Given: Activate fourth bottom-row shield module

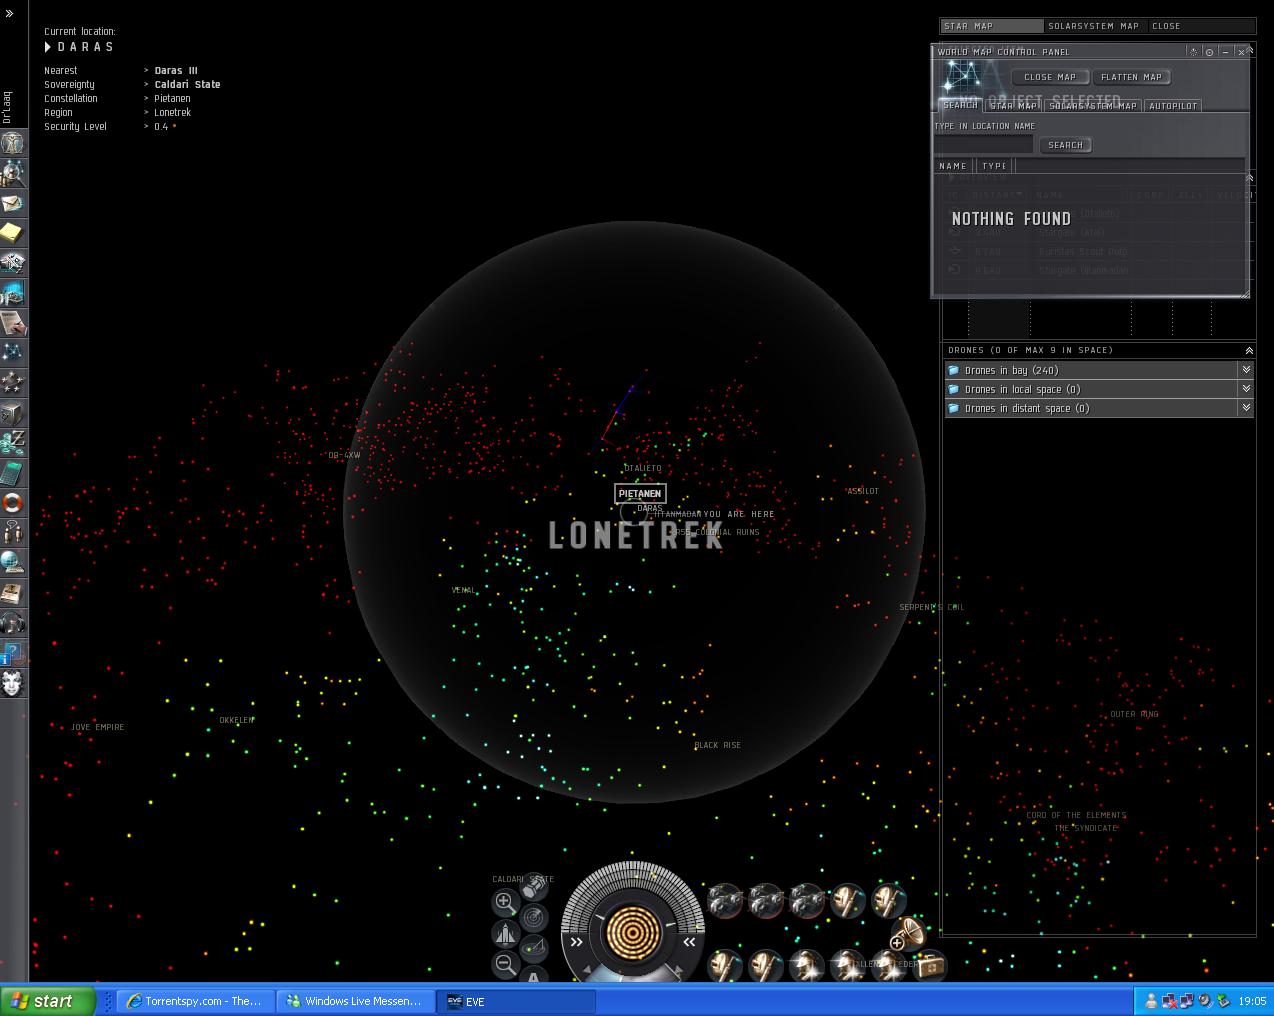Looking at the screenshot, I should click(x=848, y=966).
